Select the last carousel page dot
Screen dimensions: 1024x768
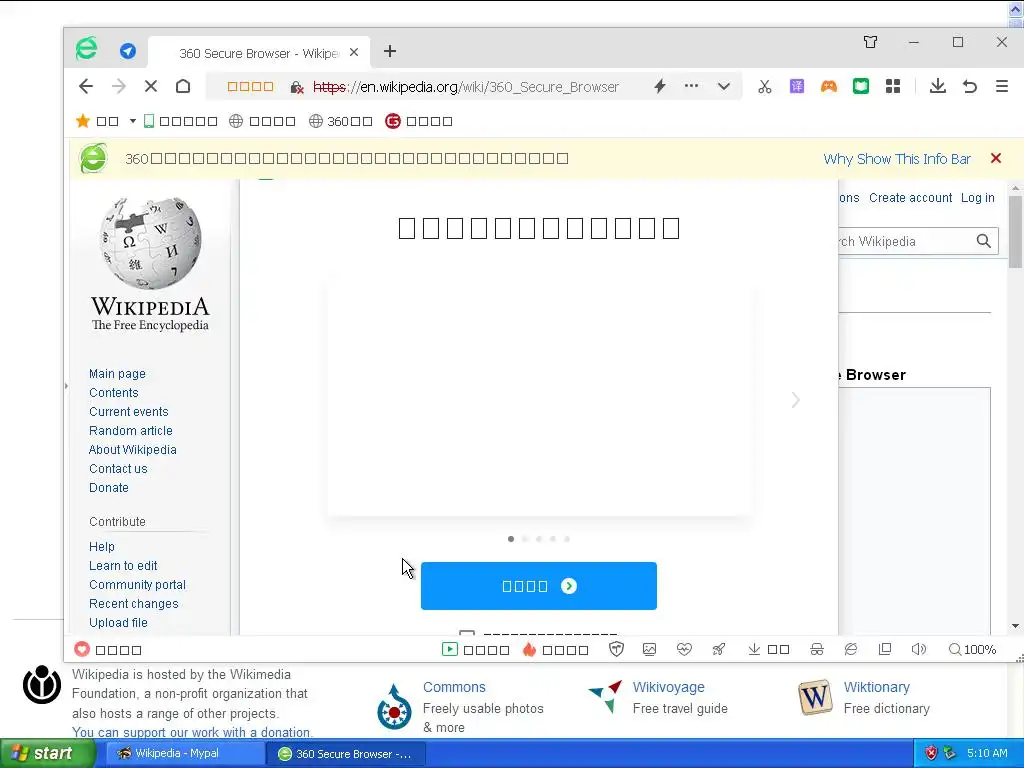[567, 539]
